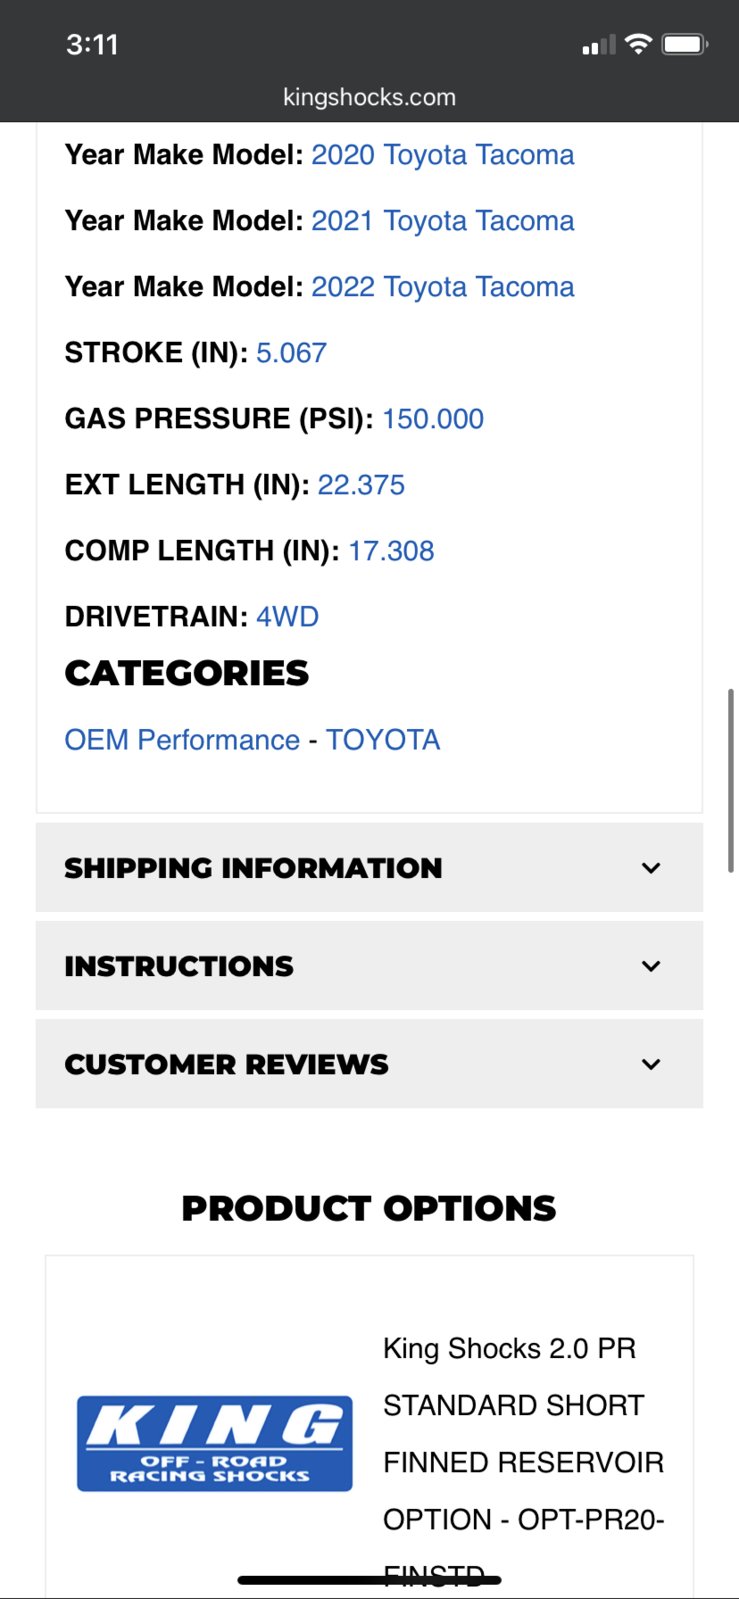Tap the battery status icon
This screenshot has width=739, height=1599.
pos(685,44)
